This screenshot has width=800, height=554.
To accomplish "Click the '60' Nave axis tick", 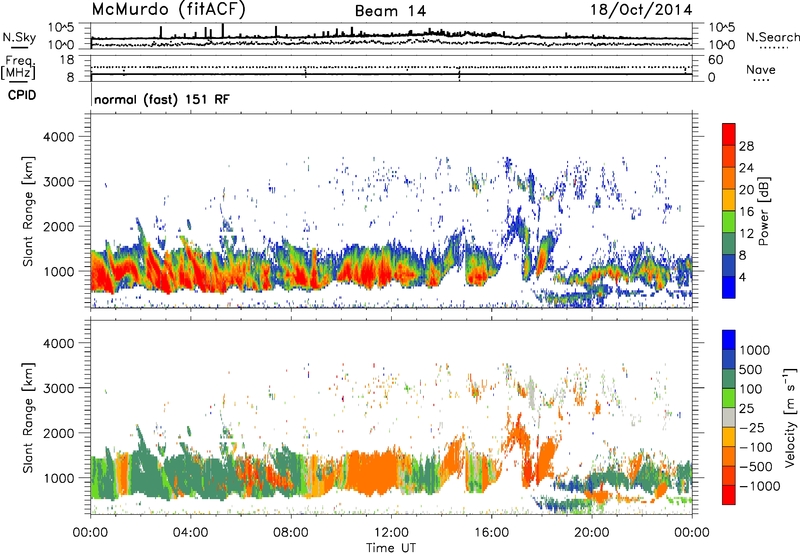I will tap(715, 60).
